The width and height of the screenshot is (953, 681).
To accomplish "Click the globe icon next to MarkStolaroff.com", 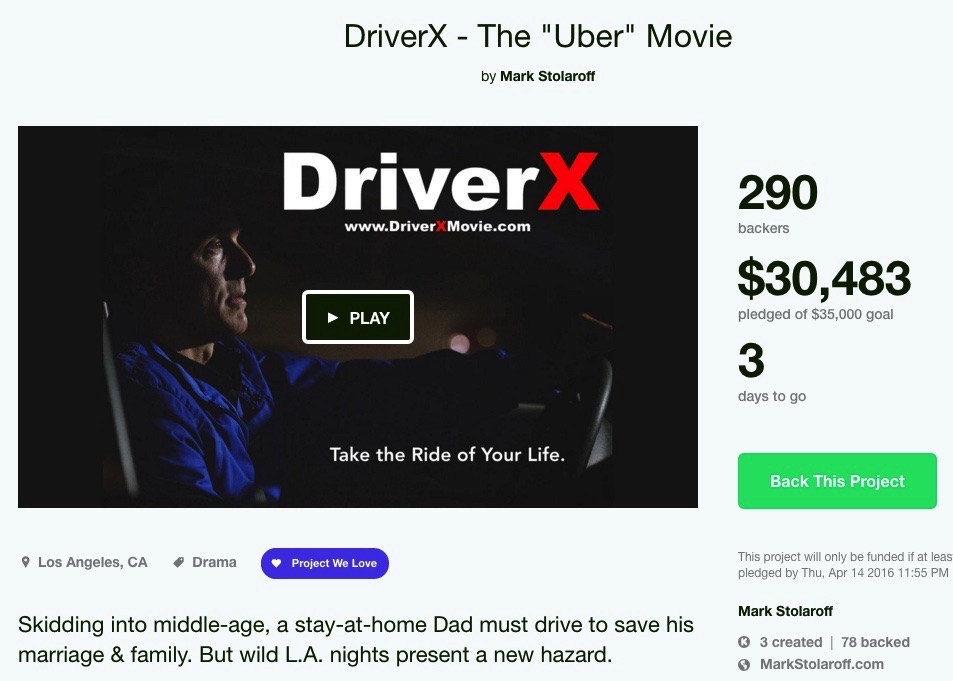I will click(744, 665).
